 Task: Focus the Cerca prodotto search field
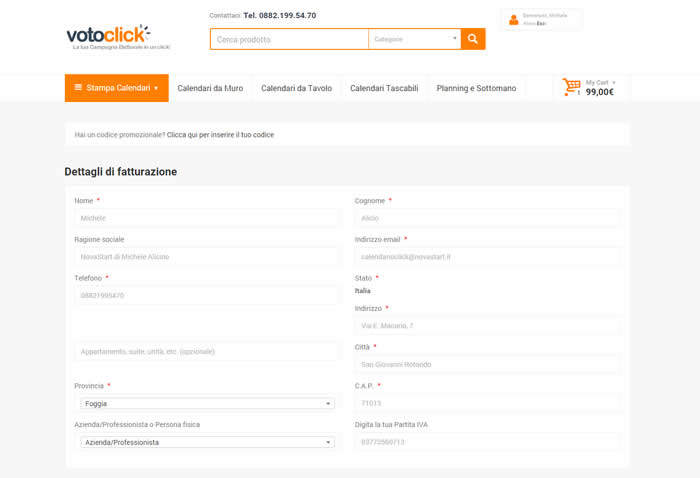pyautogui.click(x=289, y=39)
